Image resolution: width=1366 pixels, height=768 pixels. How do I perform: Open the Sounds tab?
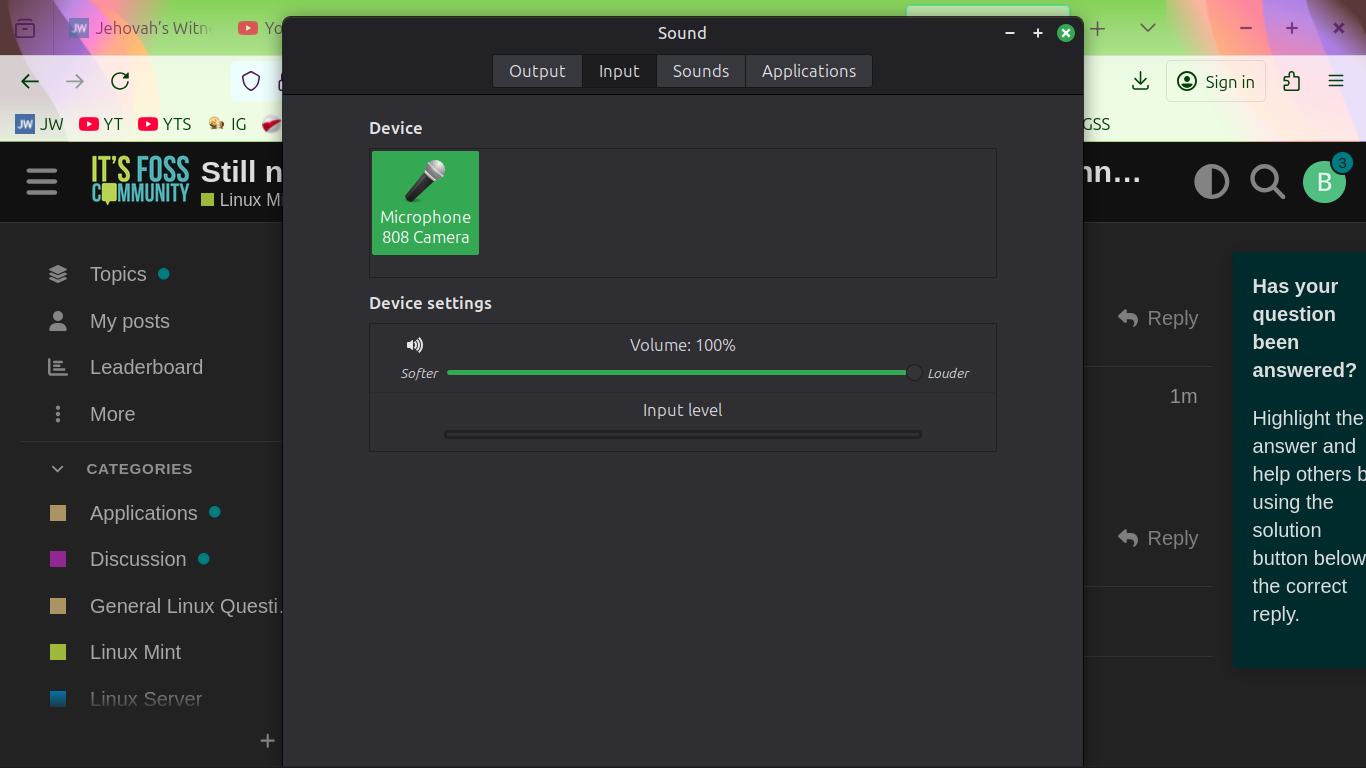tap(700, 71)
